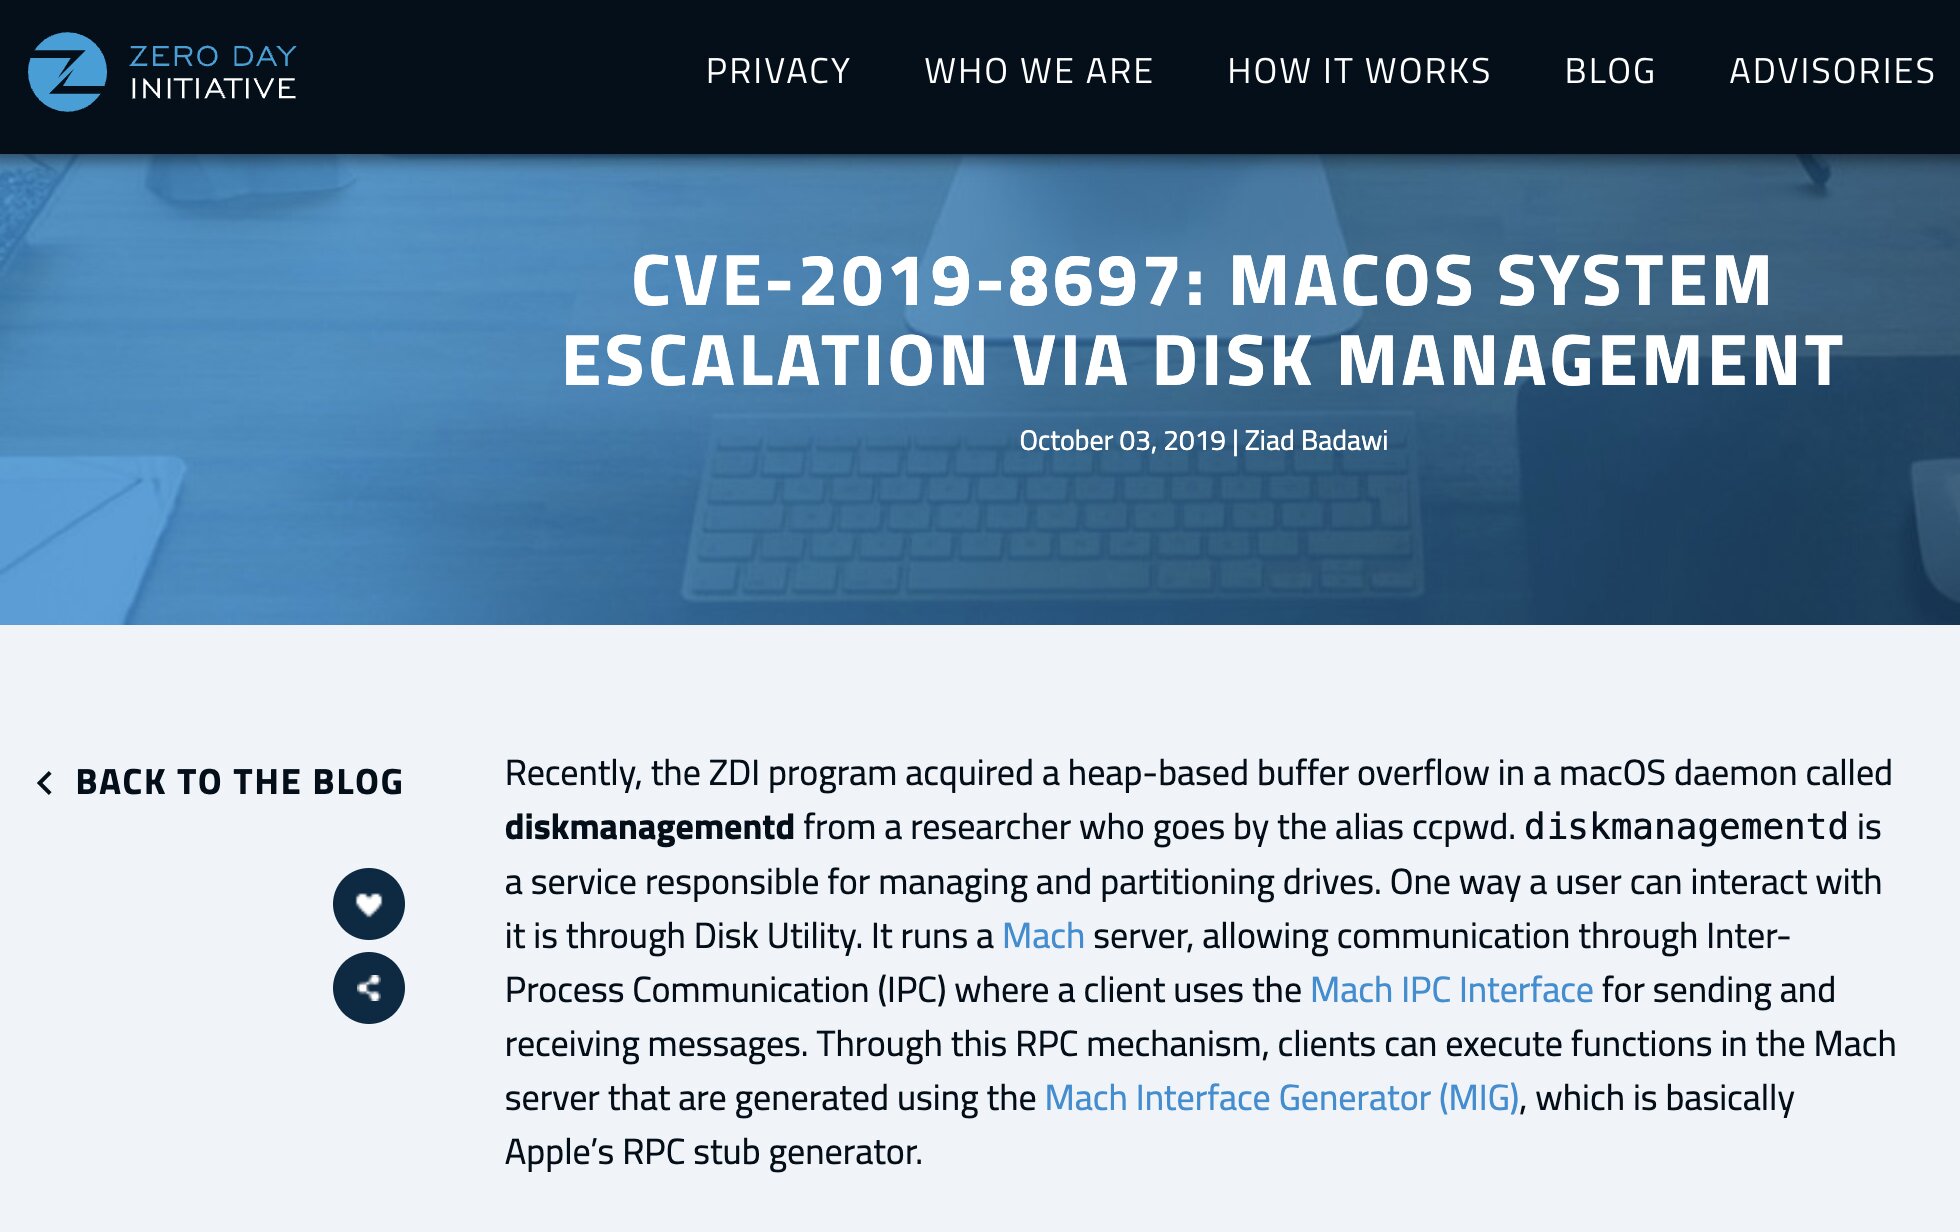The image size is (1960, 1232).
Task: Click the monospace diskmanagementd code text
Action: click(x=1686, y=828)
